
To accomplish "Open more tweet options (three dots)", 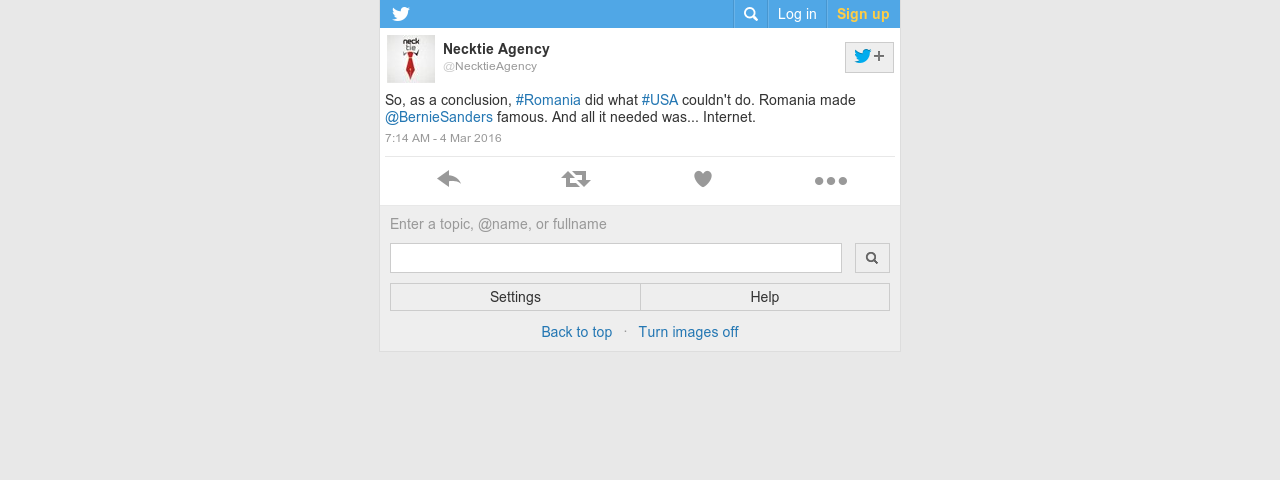I will [831, 181].
